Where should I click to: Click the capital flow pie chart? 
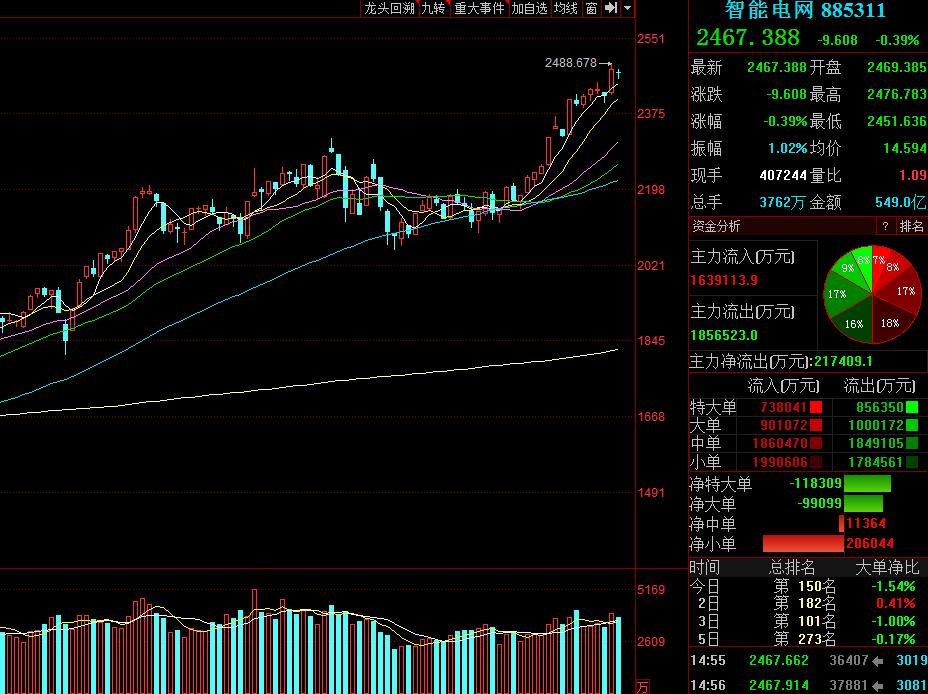(x=872, y=294)
